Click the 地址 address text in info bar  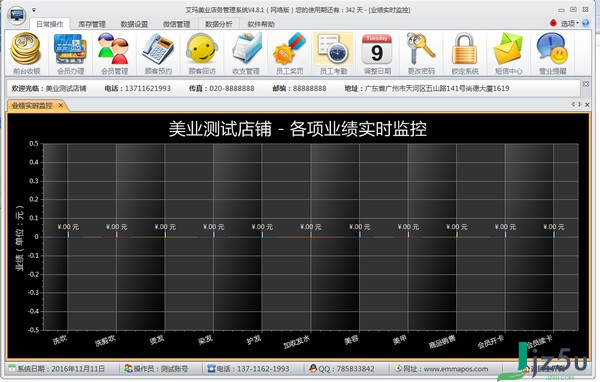click(x=427, y=88)
